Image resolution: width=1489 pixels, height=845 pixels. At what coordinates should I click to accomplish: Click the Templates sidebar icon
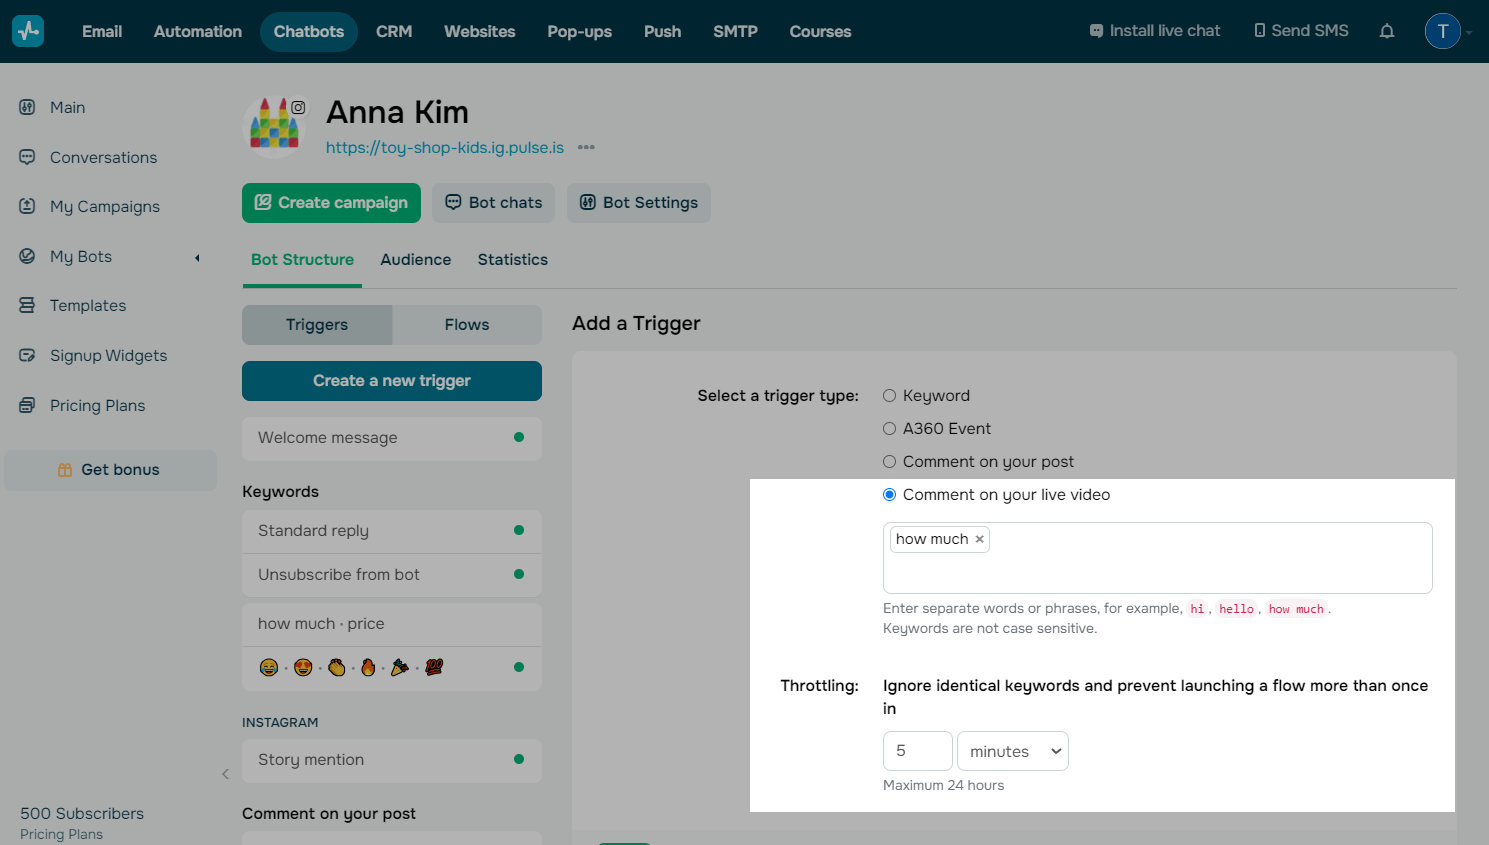[27, 305]
